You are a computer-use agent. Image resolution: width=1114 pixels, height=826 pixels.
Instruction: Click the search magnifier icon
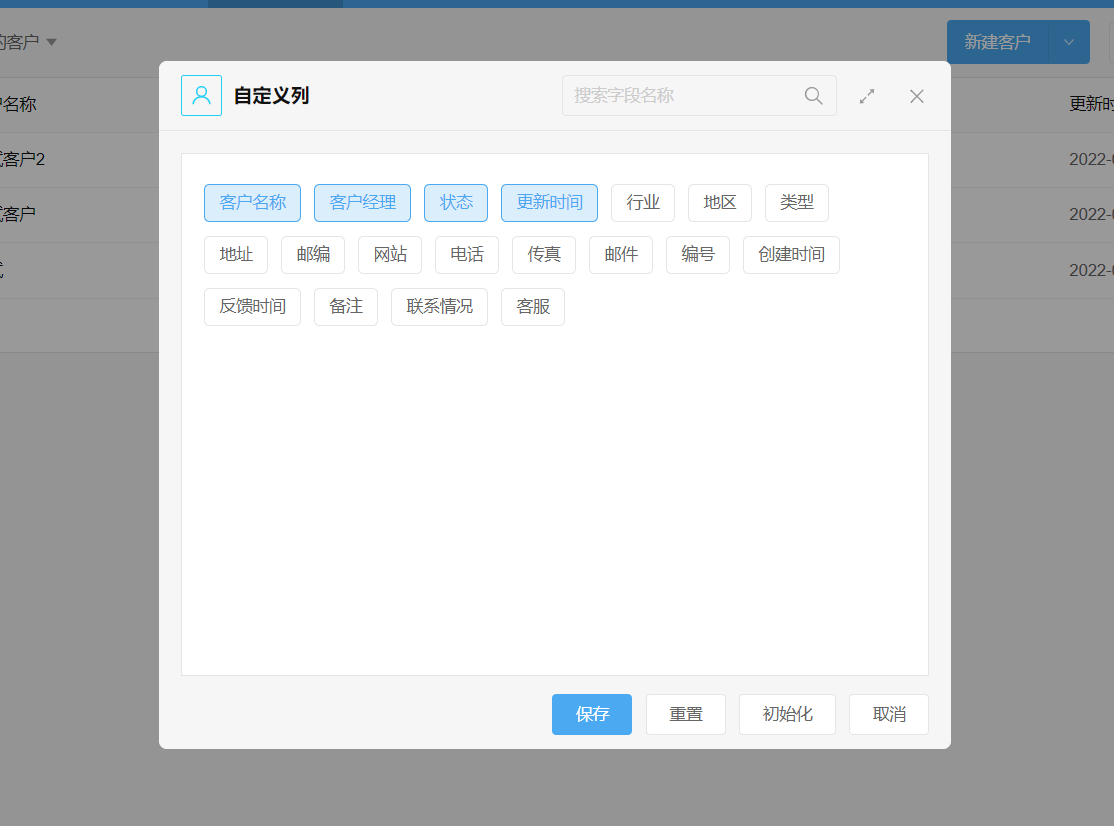(813, 96)
